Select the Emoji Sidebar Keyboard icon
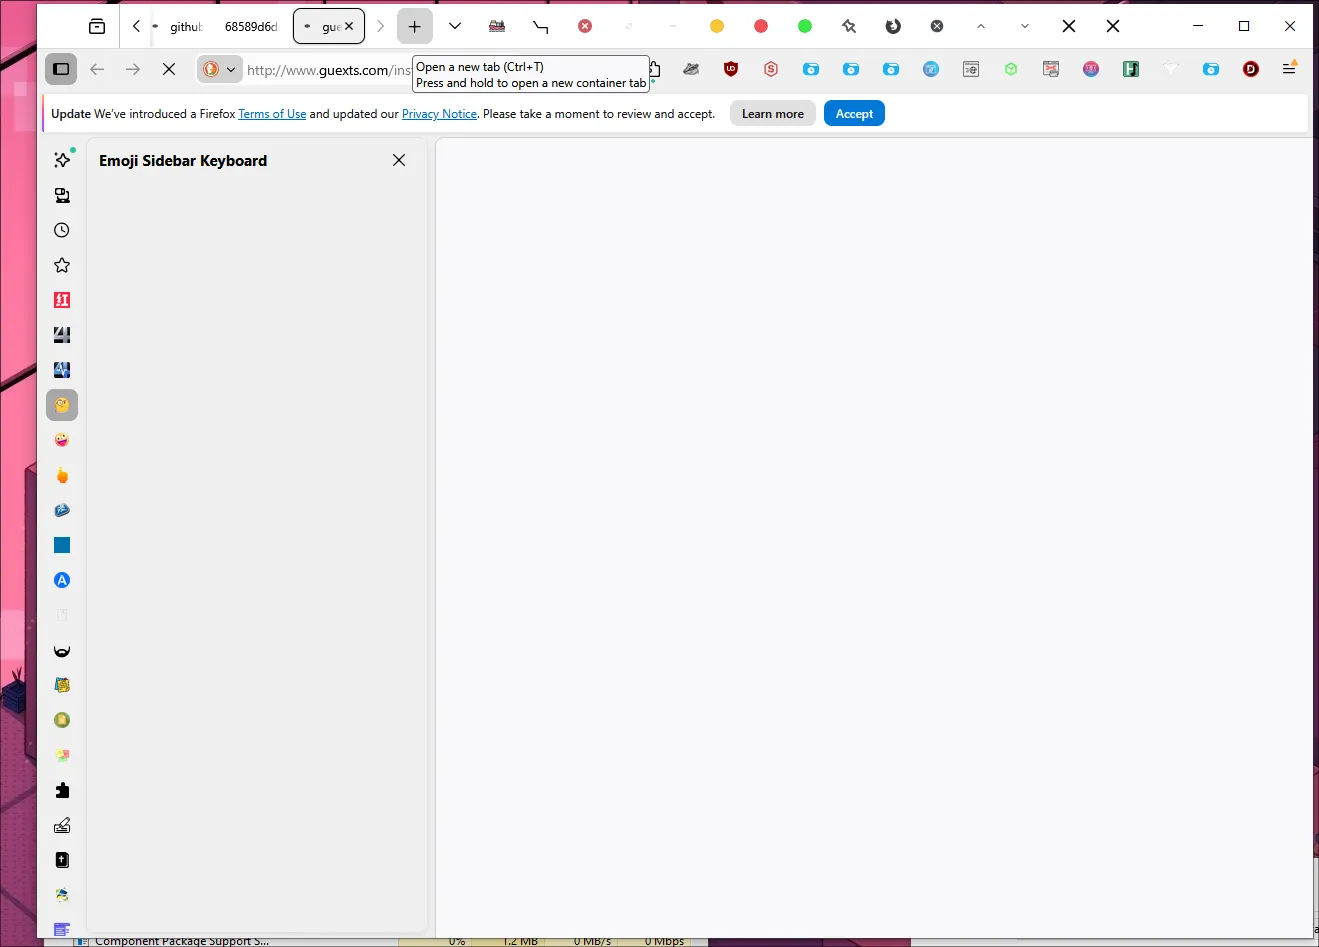 point(61,405)
